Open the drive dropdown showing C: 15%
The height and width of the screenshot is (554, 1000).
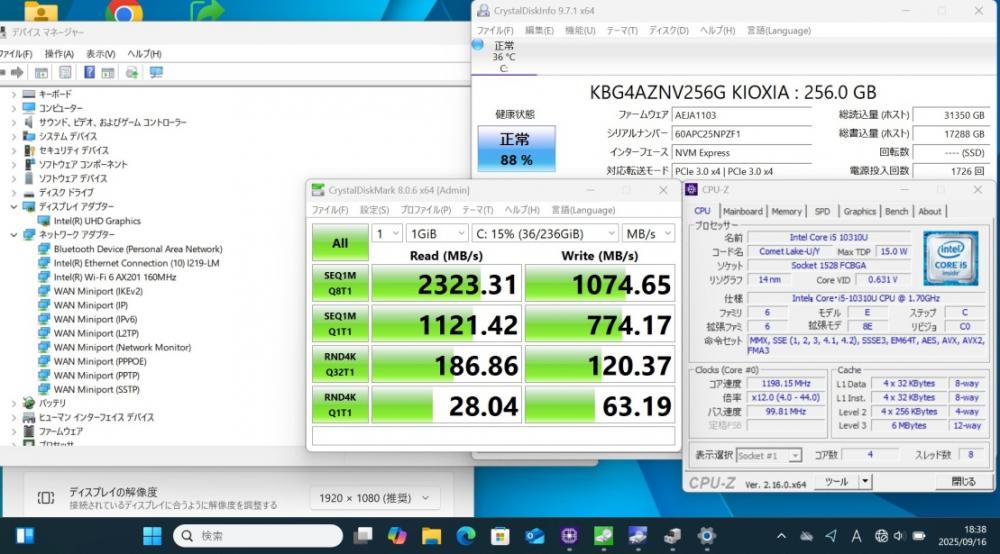(545, 234)
